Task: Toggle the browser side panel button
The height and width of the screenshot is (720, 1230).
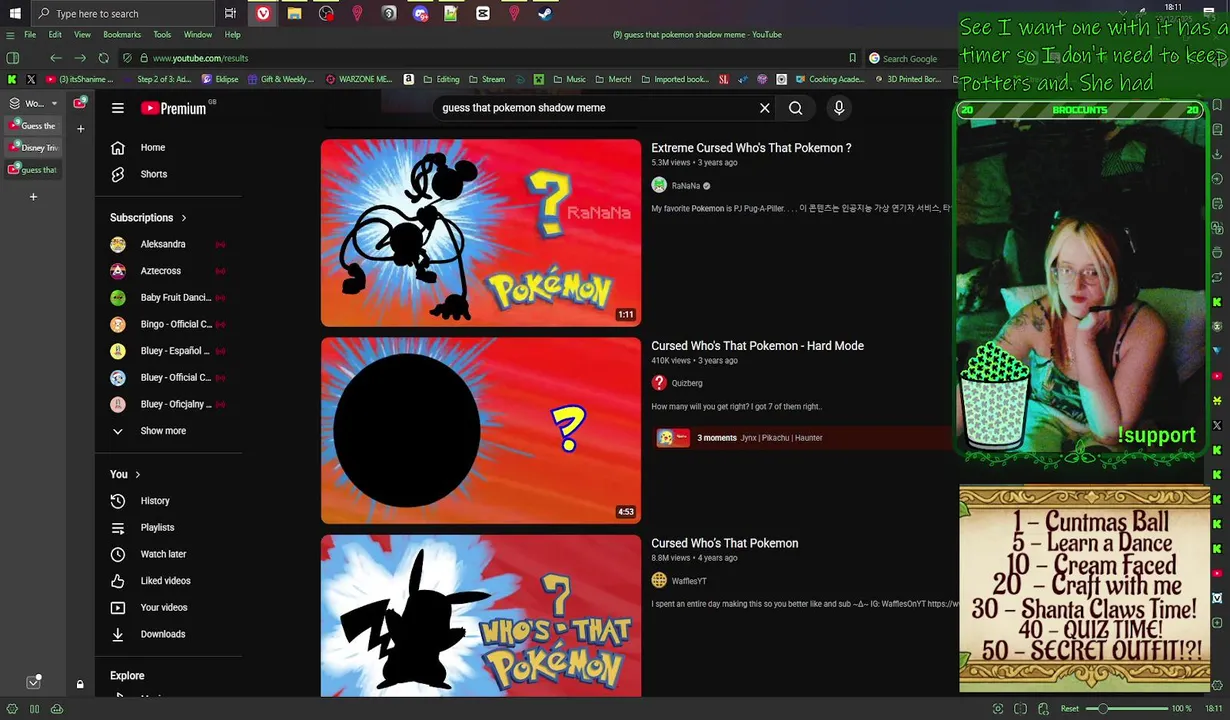Action: pos(13,58)
